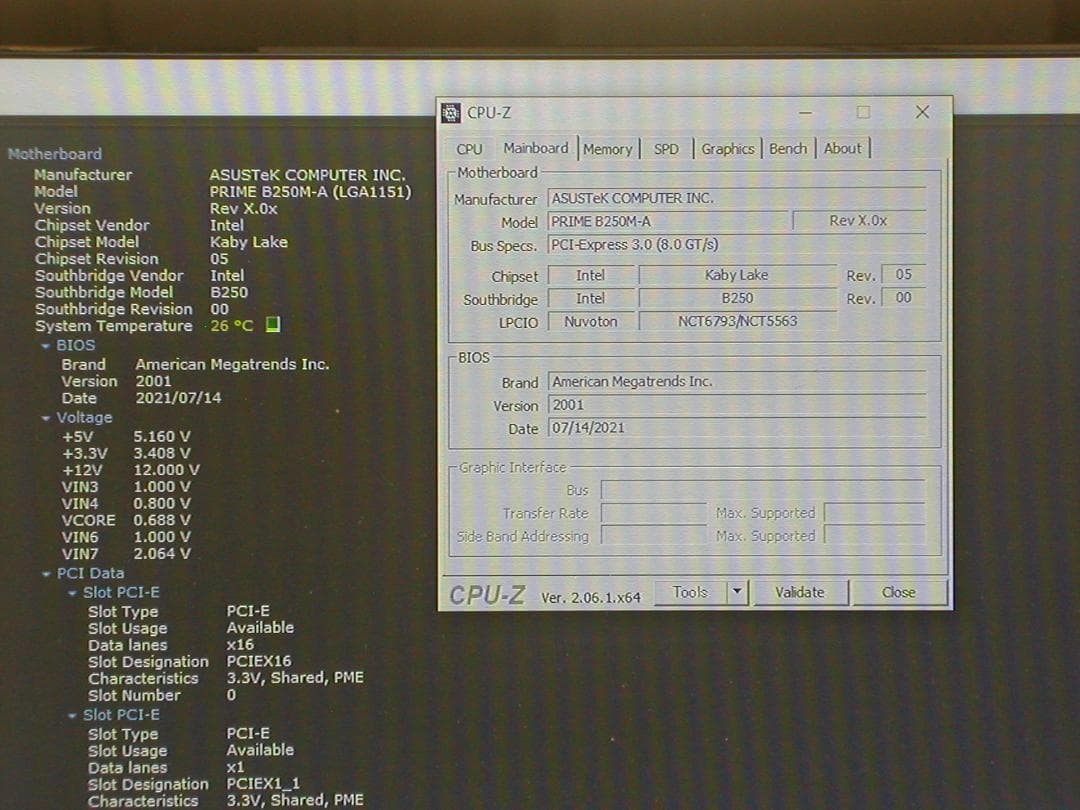Click the CPU-Z app icon in the title bar

click(451, 112)
